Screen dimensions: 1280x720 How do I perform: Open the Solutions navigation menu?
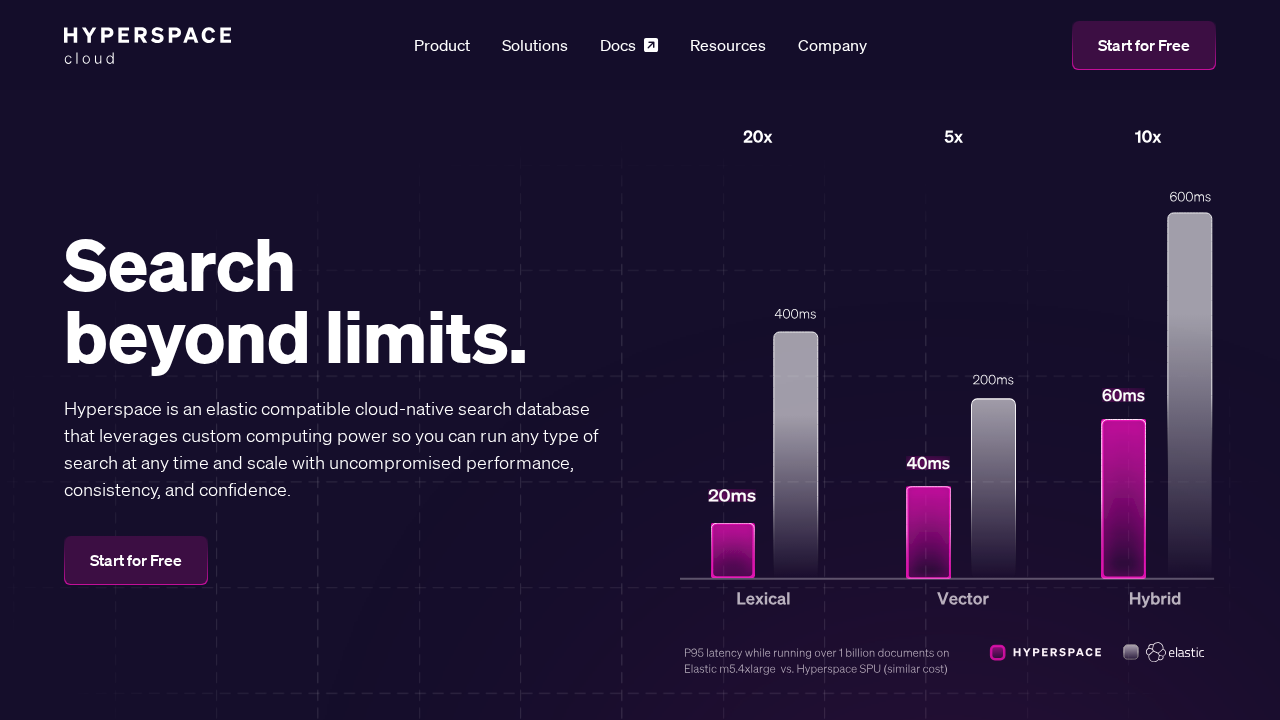click(x=535, y=46)
